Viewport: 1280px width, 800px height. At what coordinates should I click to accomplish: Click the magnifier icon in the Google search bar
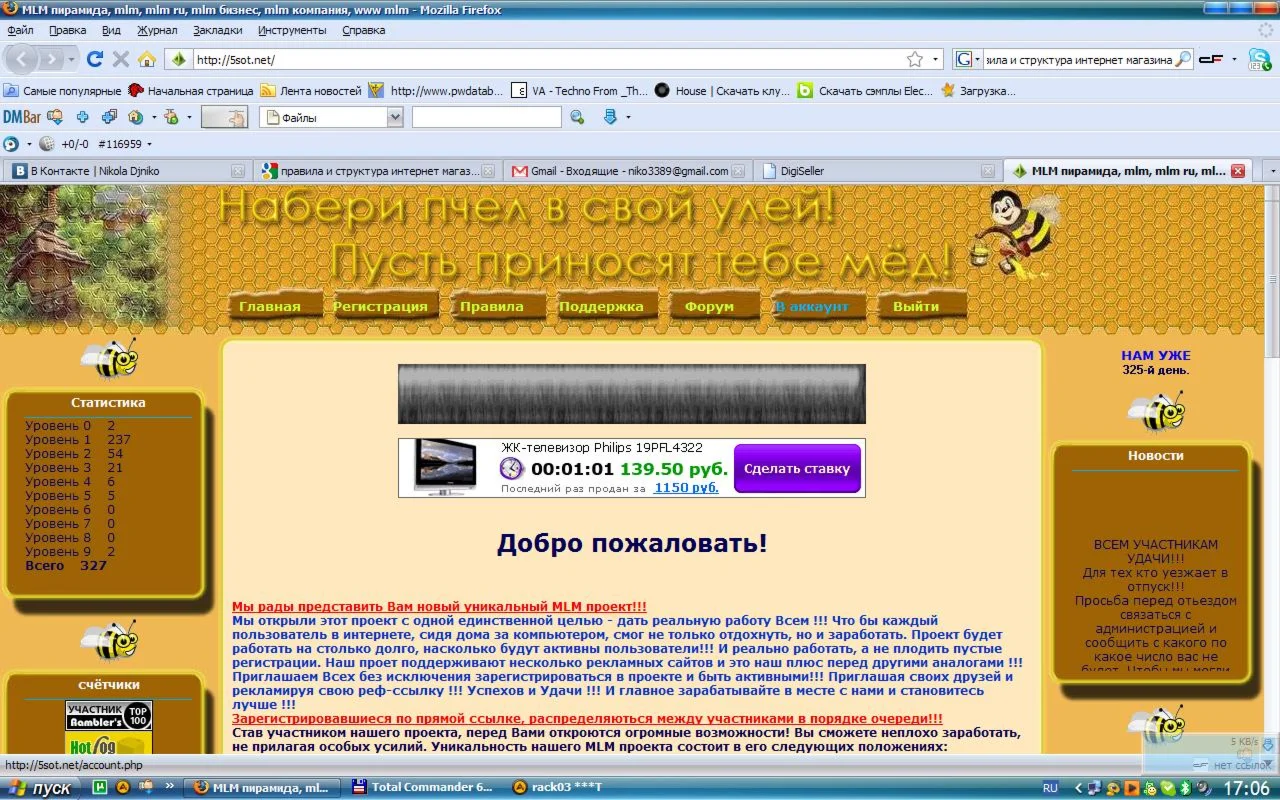click(1184, 58)
